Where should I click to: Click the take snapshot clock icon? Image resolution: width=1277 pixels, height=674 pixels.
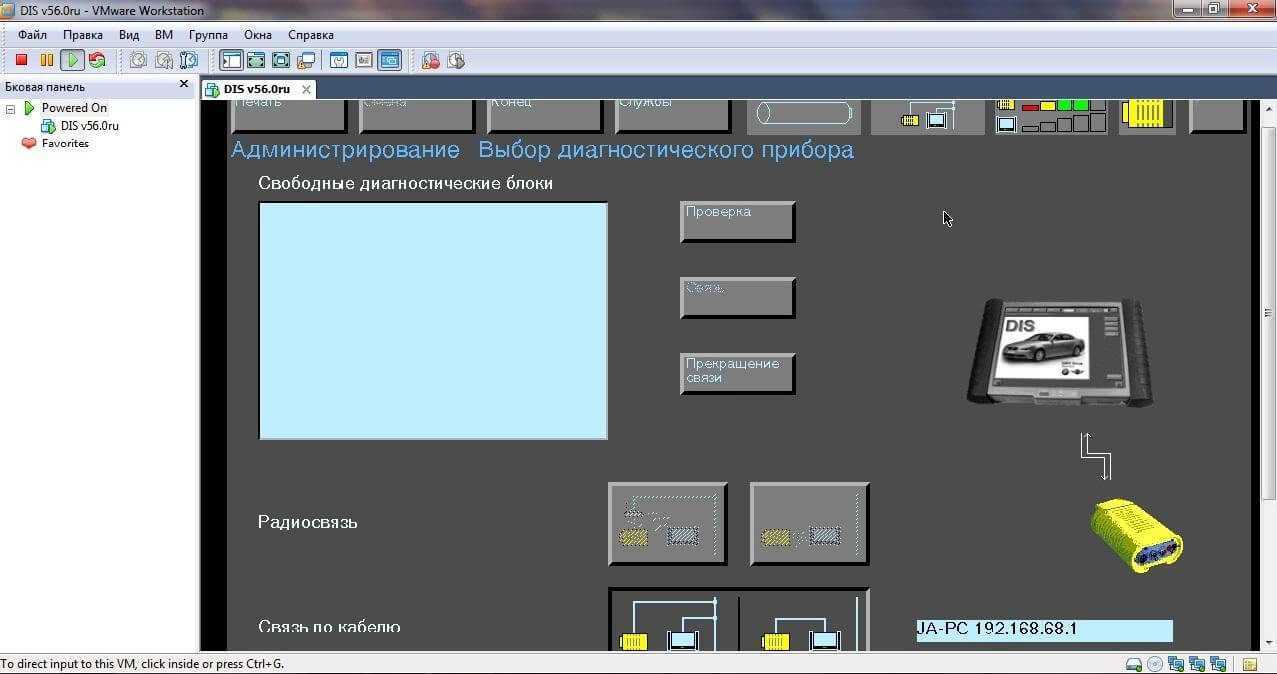pyautogui.click(x=138, y=60)
